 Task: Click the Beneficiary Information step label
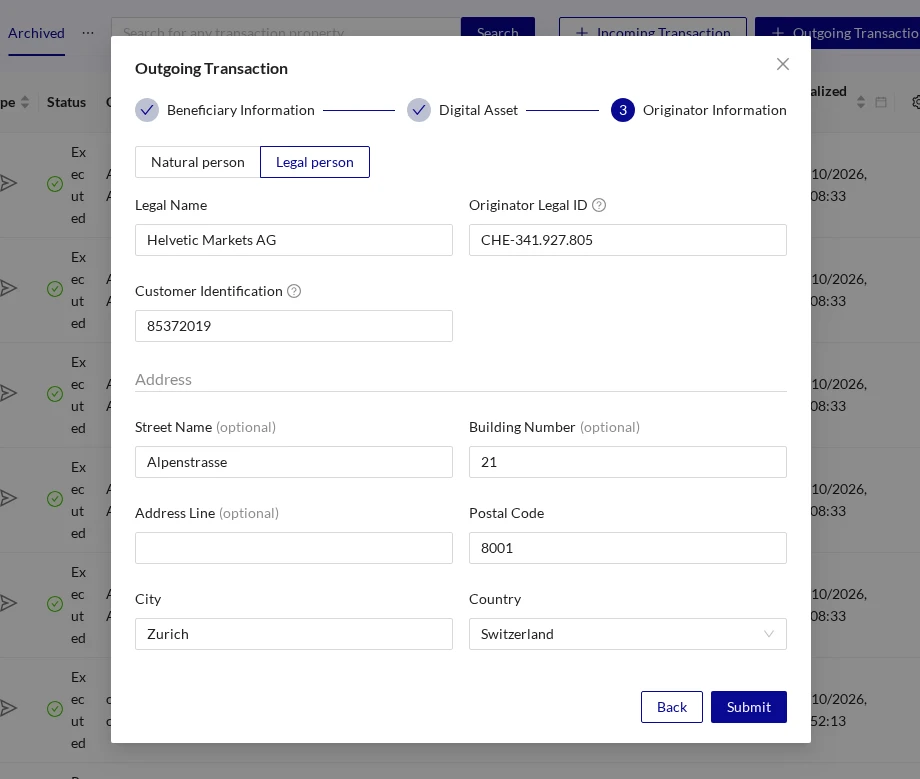(241, 110)
